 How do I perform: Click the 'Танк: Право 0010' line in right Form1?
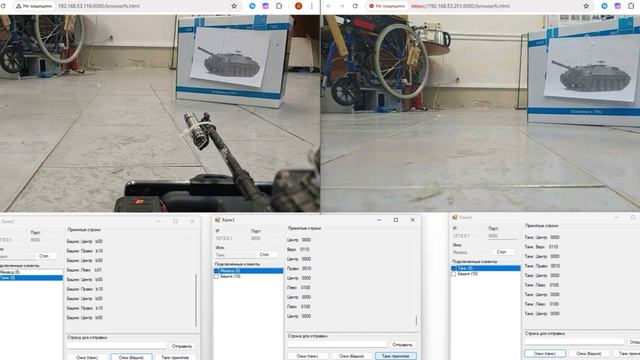pyautogui.click(x=542, y=266)
